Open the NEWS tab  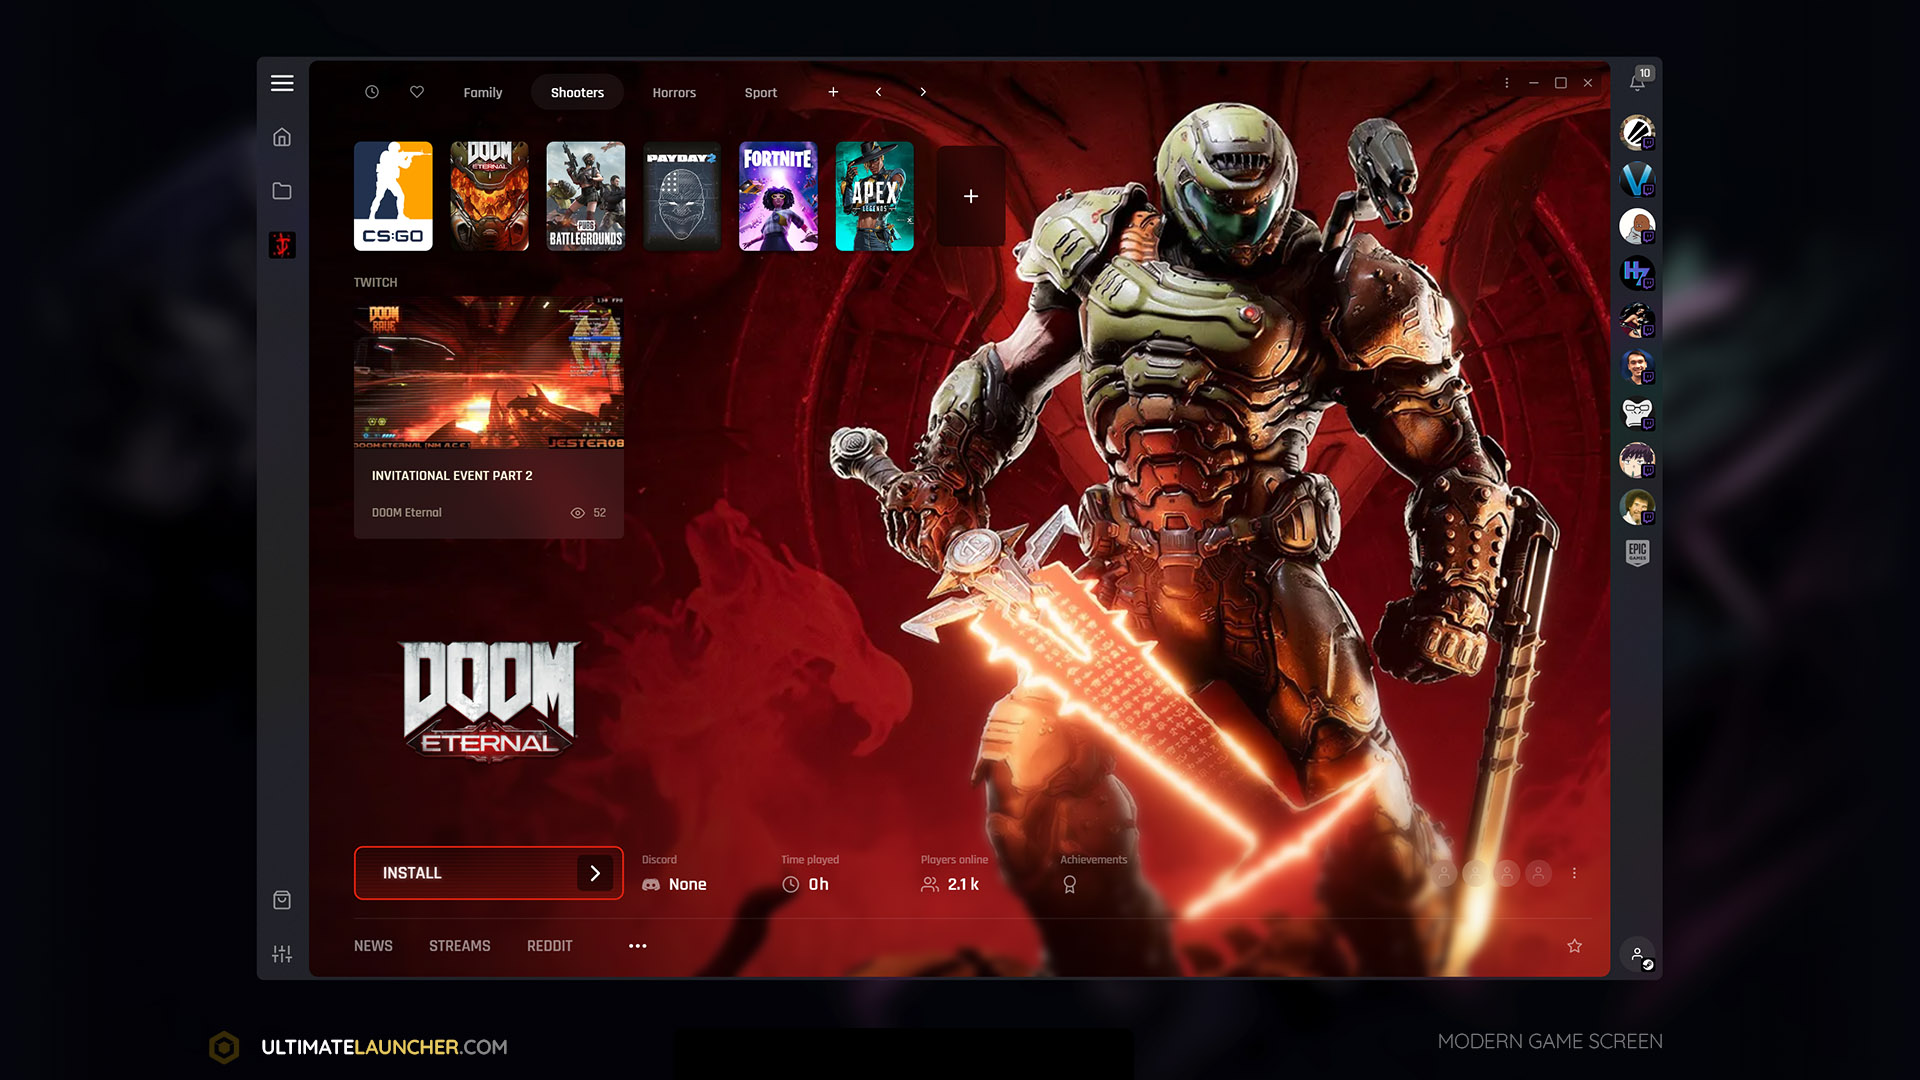point(373,946)
